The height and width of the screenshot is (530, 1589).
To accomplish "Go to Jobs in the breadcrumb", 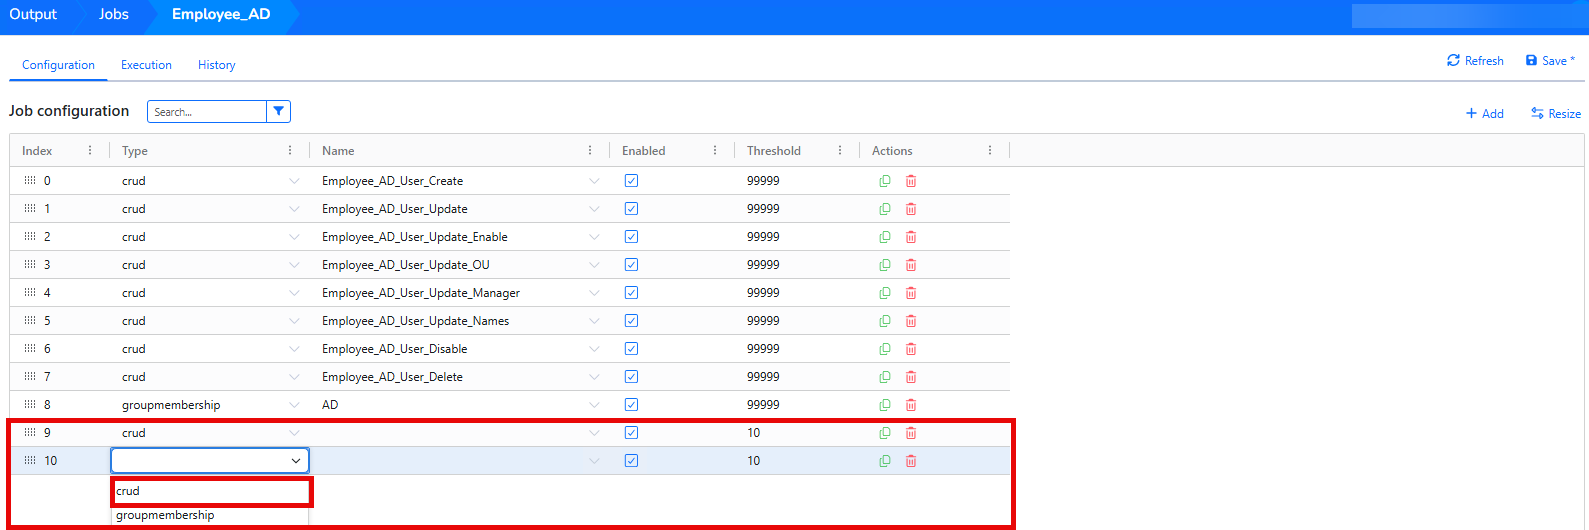I will click(113, 14).
